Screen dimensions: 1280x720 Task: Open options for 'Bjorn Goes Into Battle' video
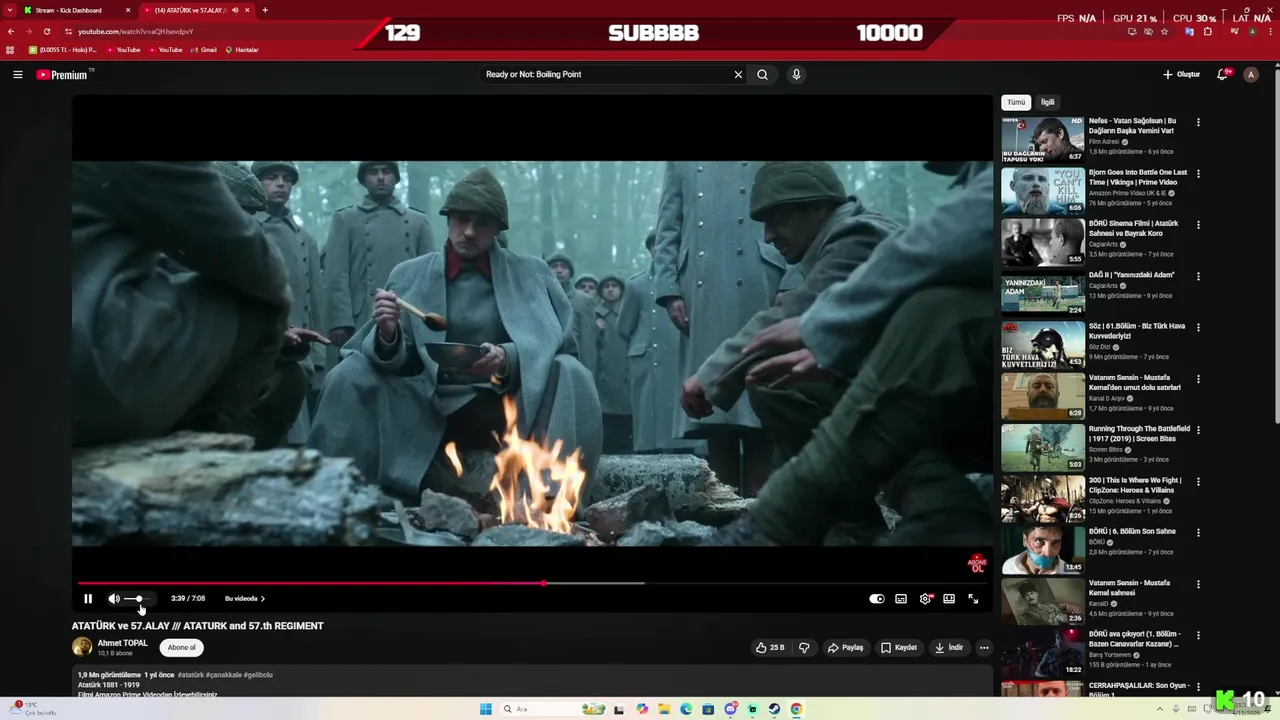point(1198,174)
